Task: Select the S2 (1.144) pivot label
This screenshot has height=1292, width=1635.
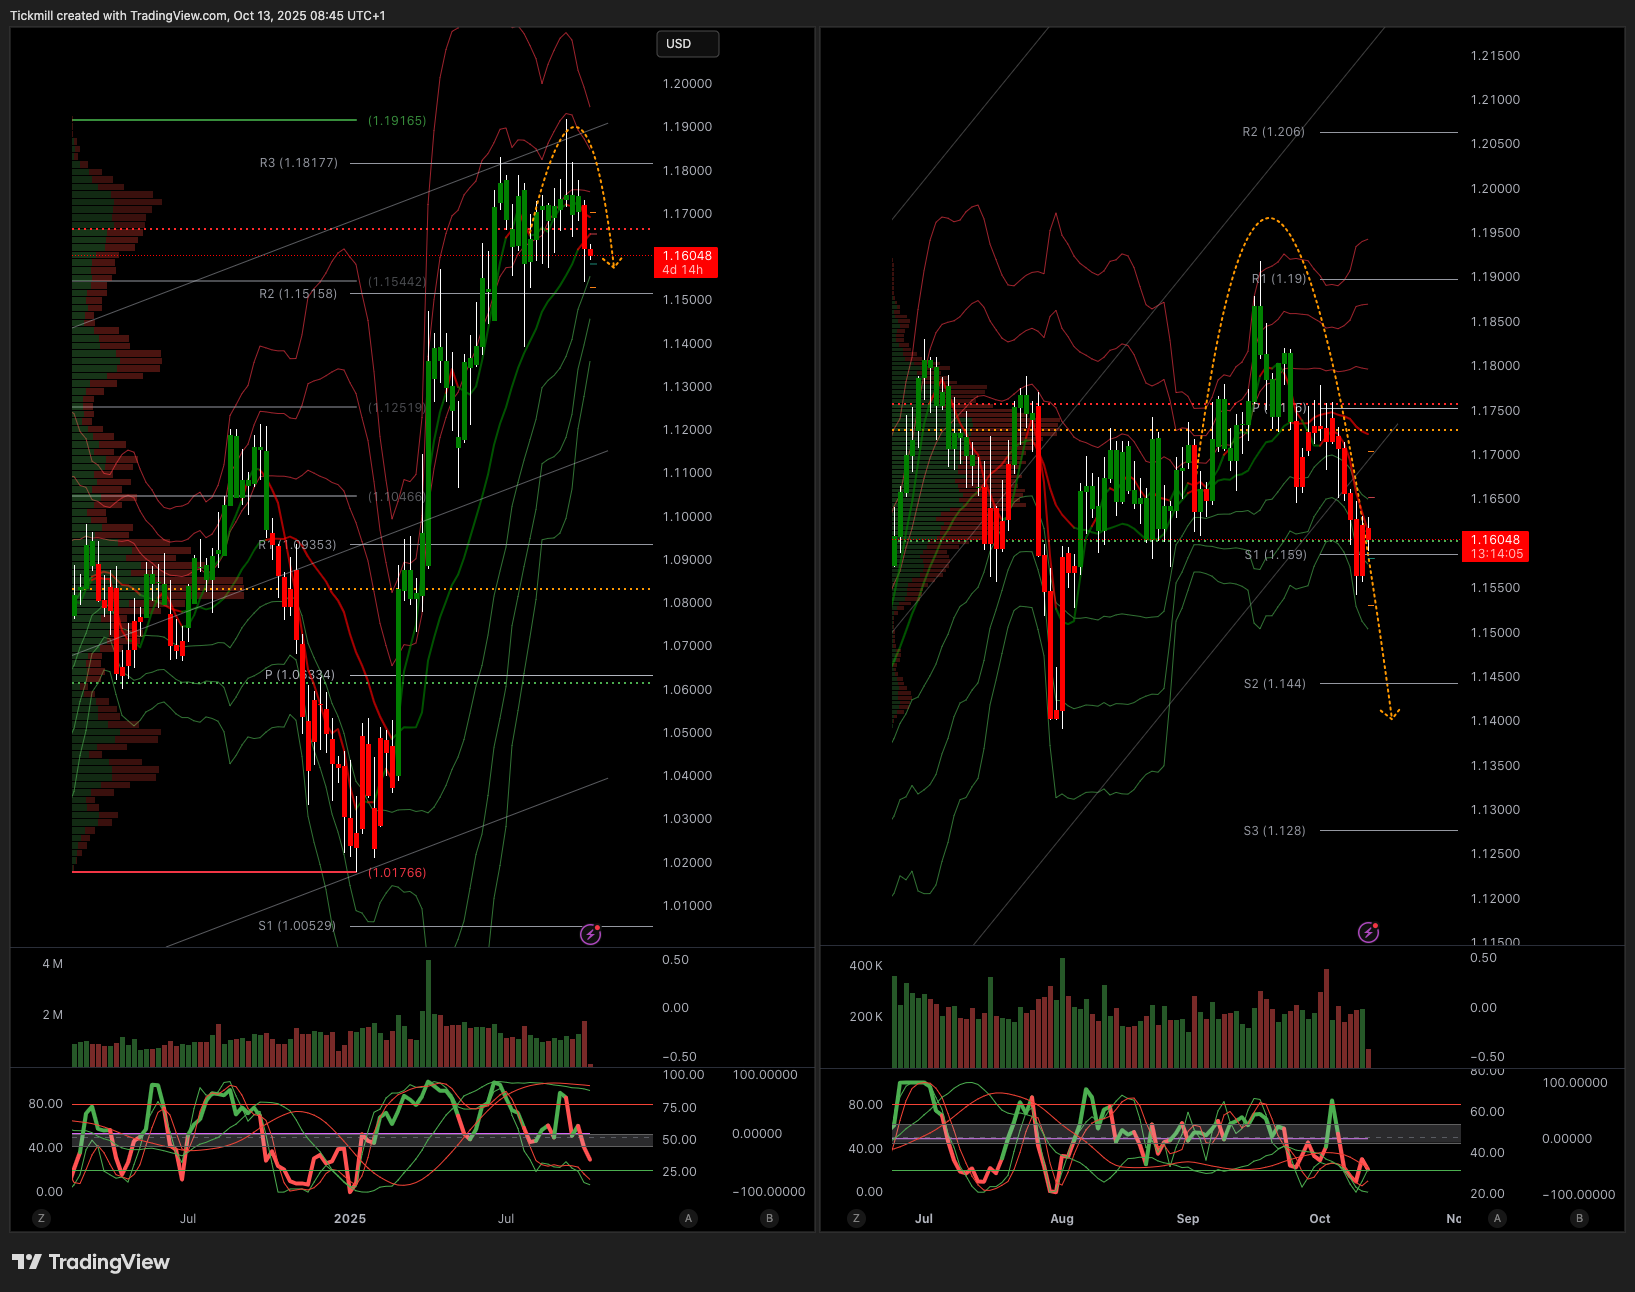Action: [1274, 684]
